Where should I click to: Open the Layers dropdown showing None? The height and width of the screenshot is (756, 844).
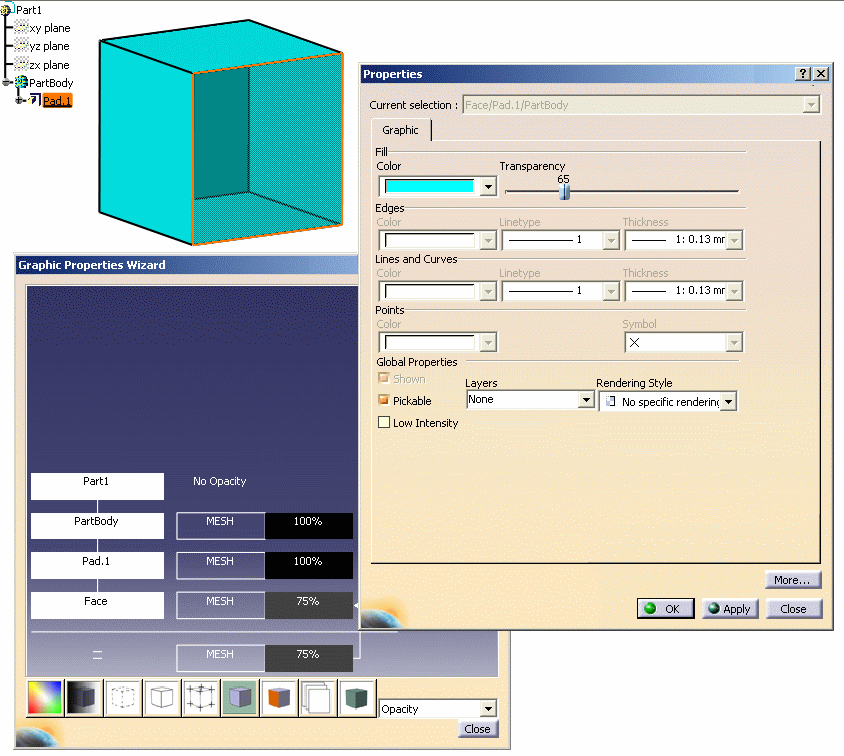pyautogui.click(x=587, y=400)
